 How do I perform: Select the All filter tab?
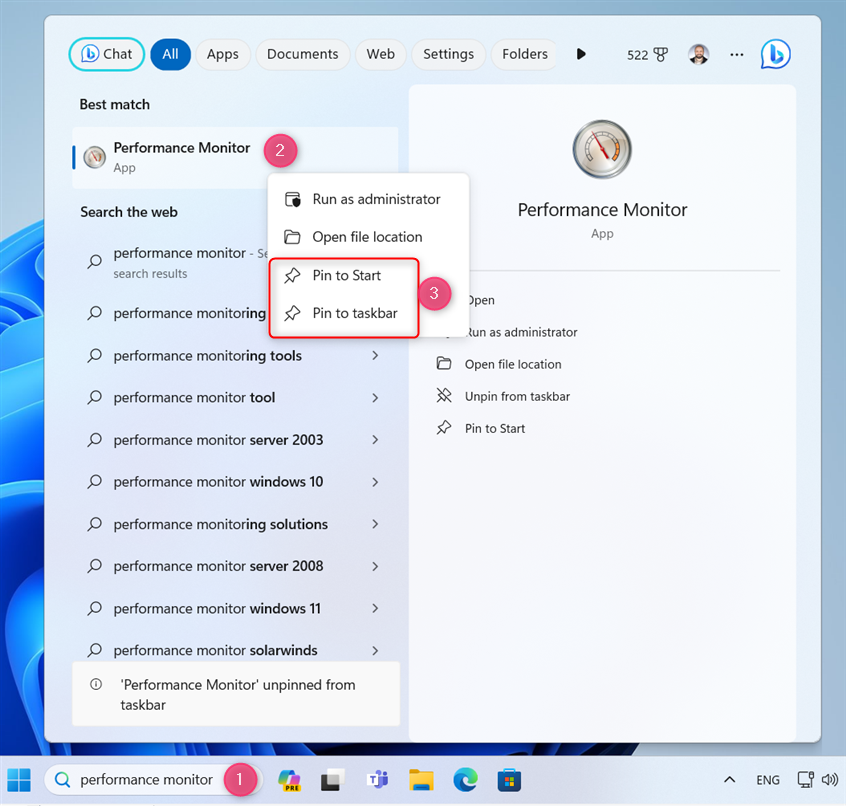(x=170, y=54)
